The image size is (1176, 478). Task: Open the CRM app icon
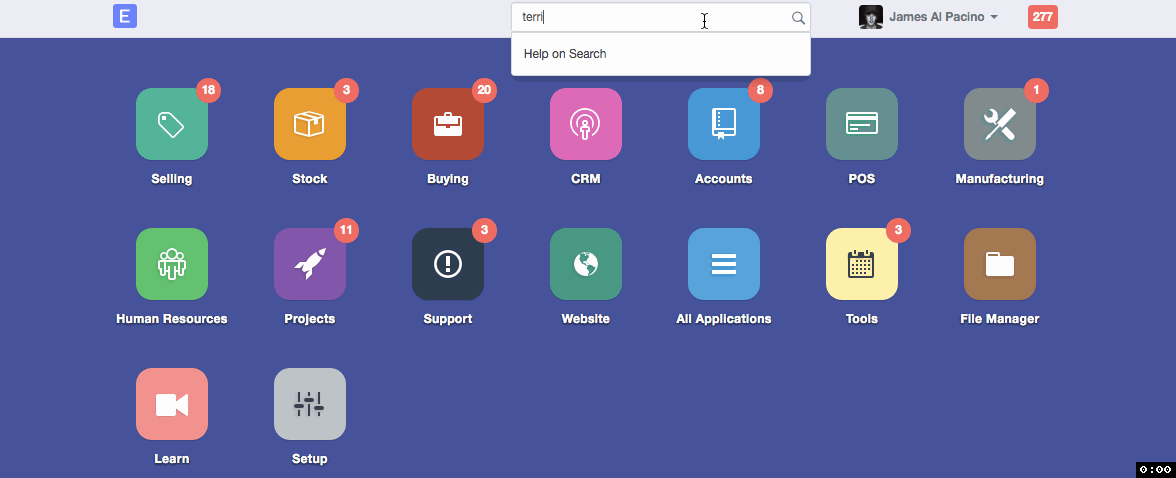point(586,124)
